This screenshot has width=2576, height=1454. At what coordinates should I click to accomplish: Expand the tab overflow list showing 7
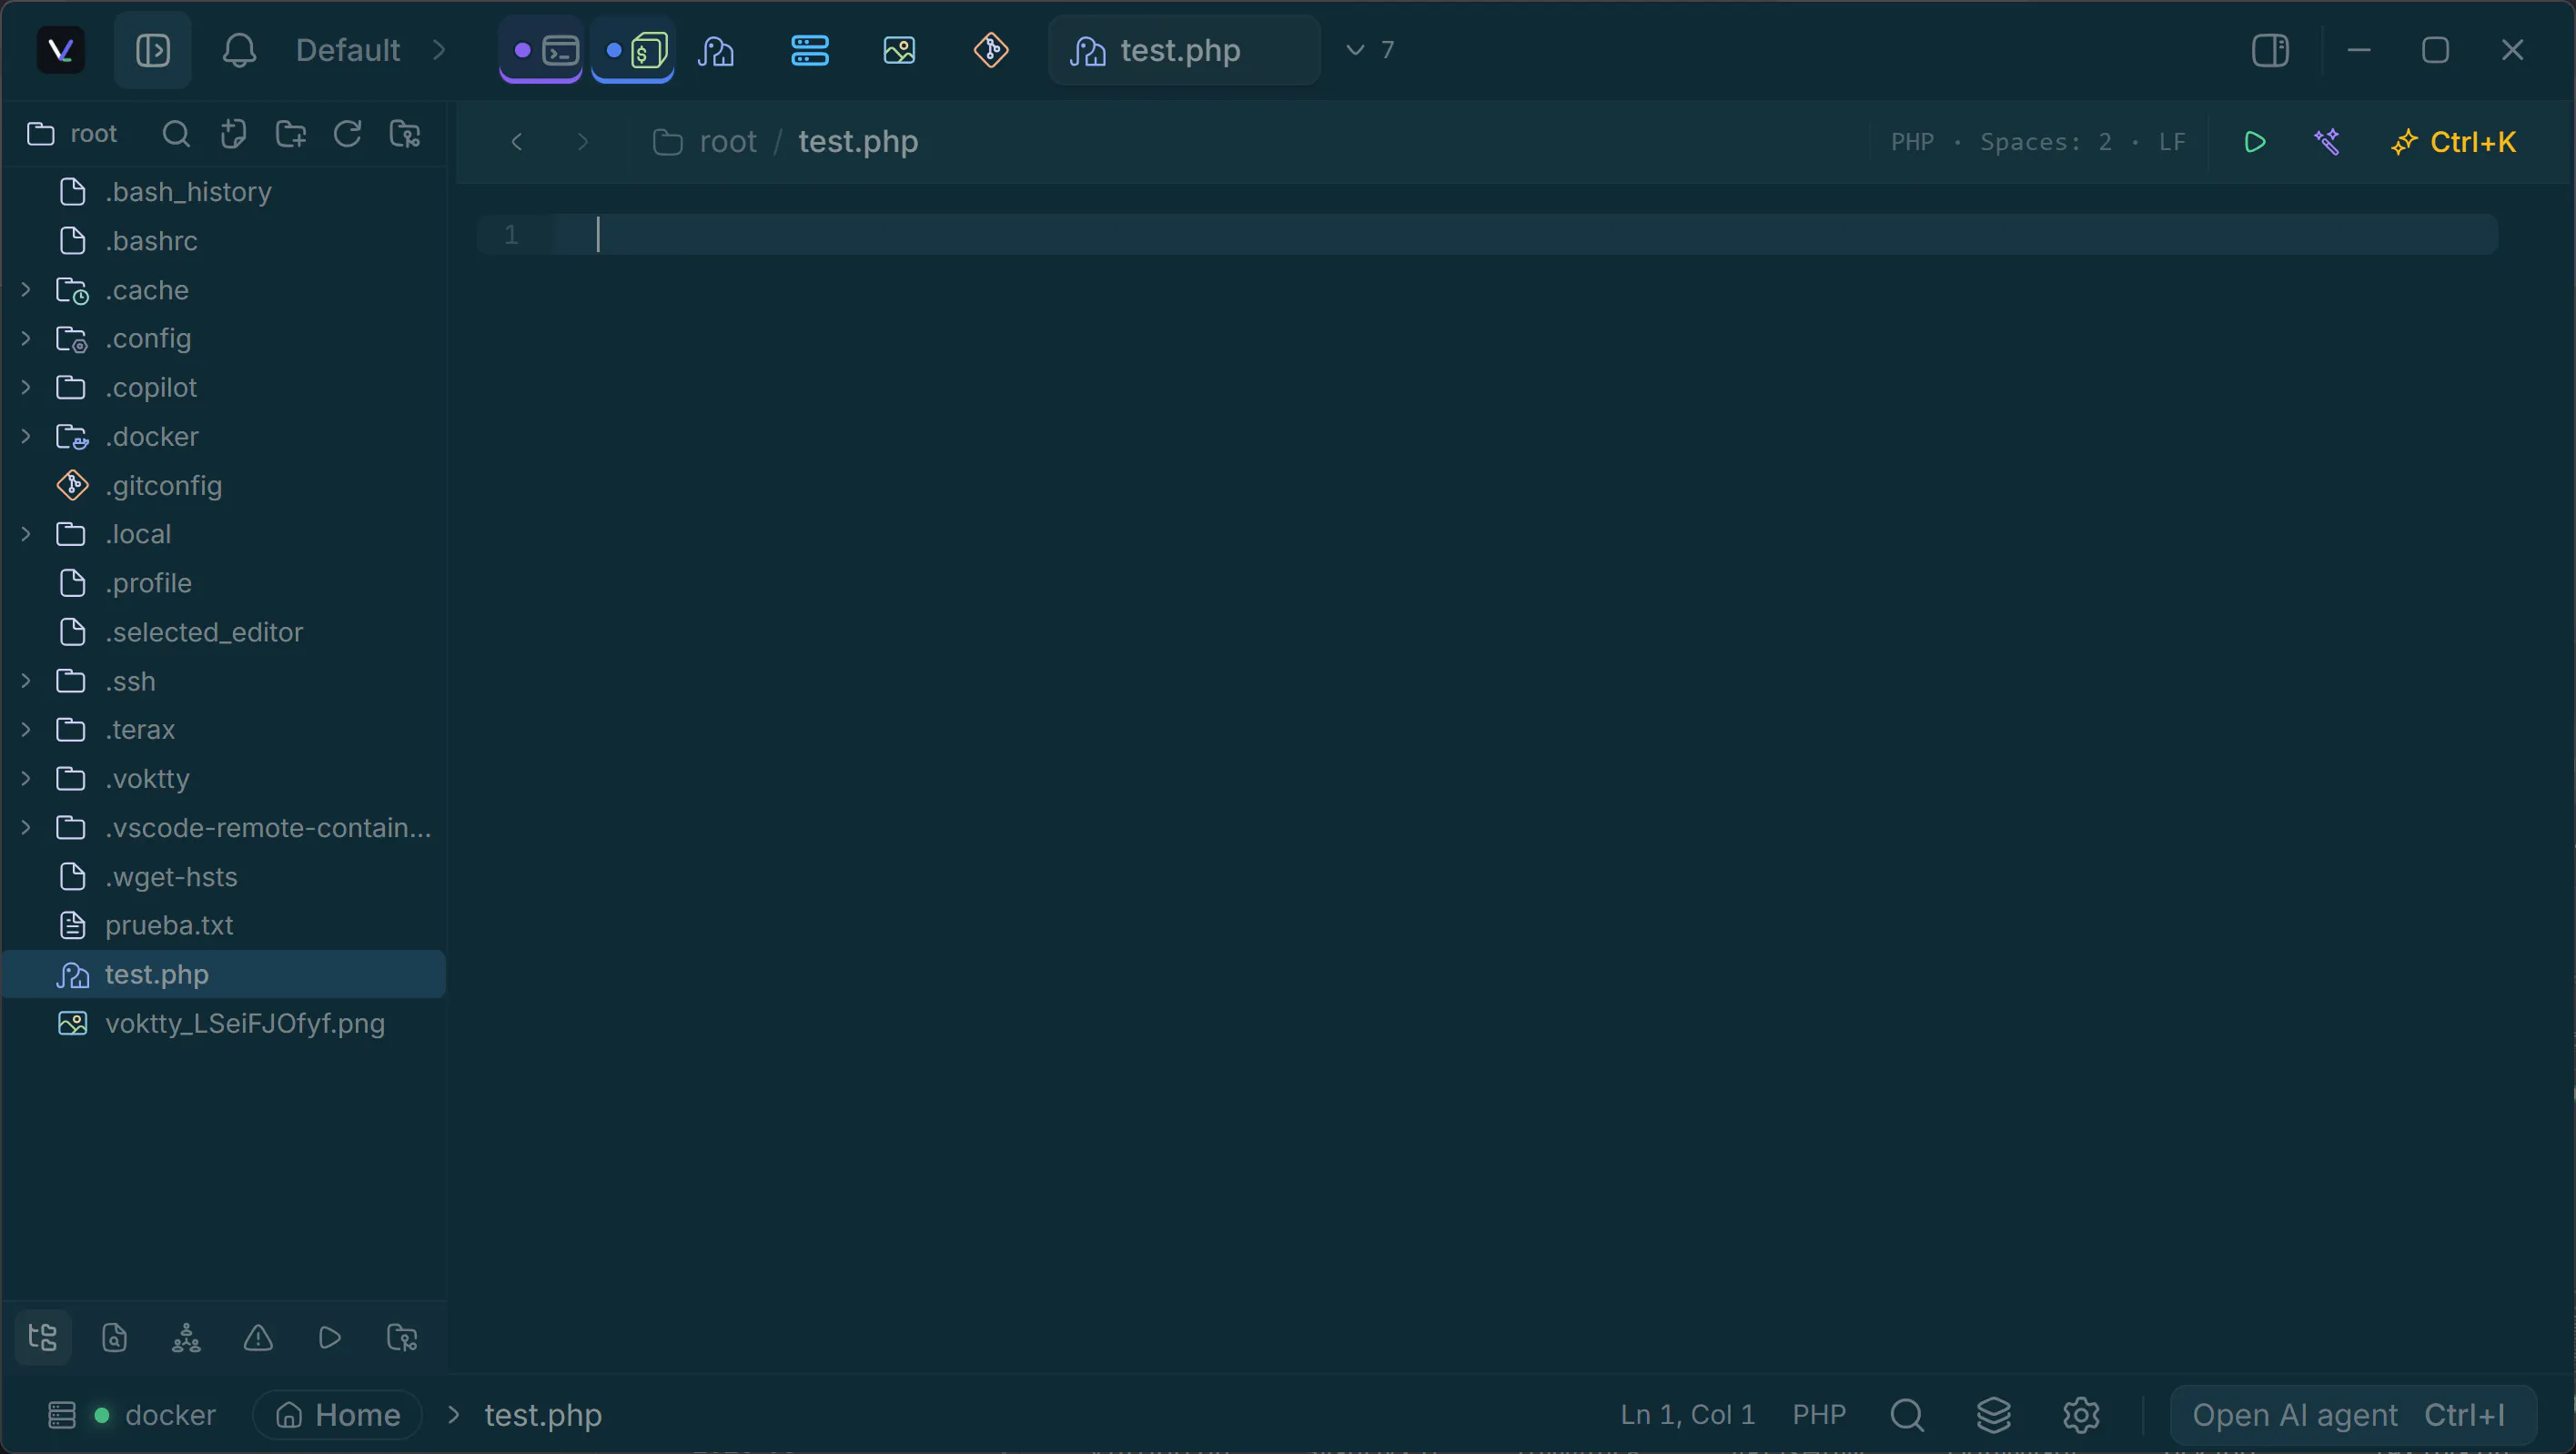(x=1370, y=50)
